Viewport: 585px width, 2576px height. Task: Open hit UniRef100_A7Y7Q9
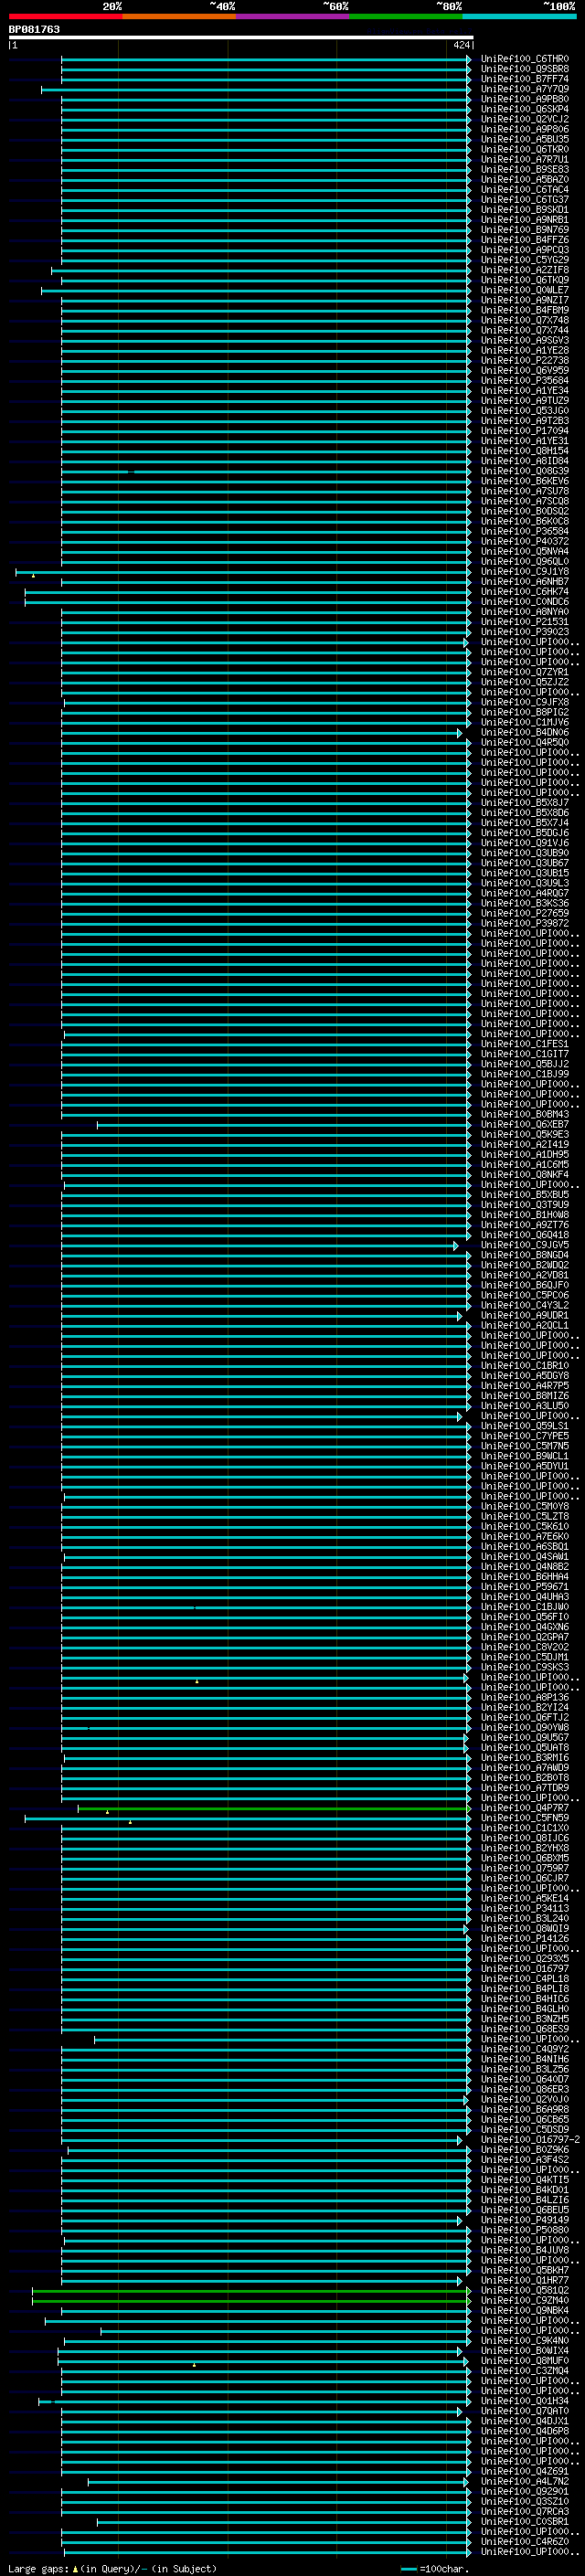(524, 89)
